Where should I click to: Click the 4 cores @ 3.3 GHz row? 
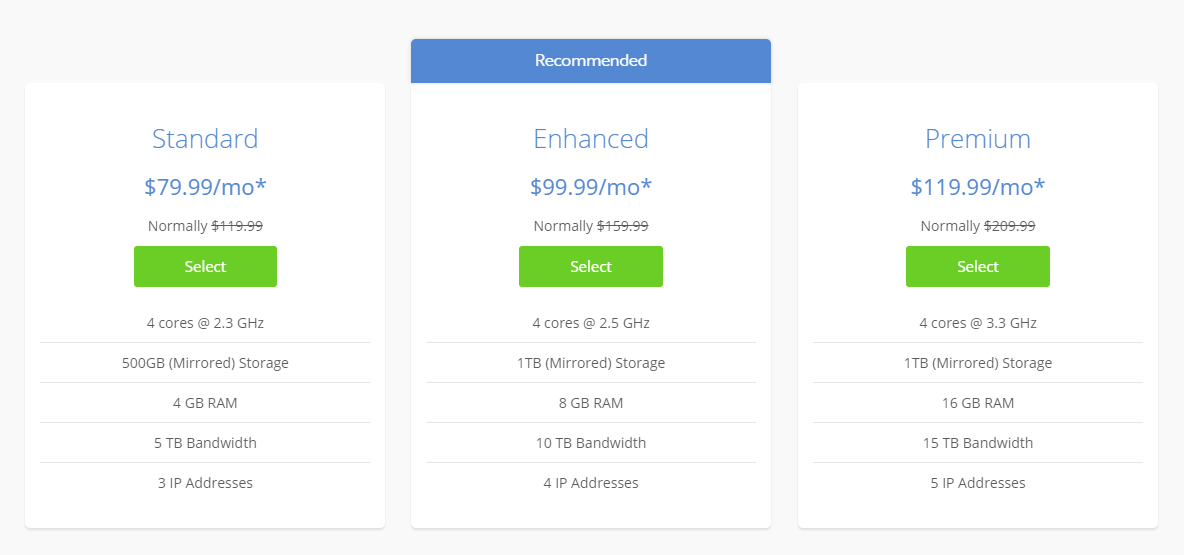tap(977, 323)
